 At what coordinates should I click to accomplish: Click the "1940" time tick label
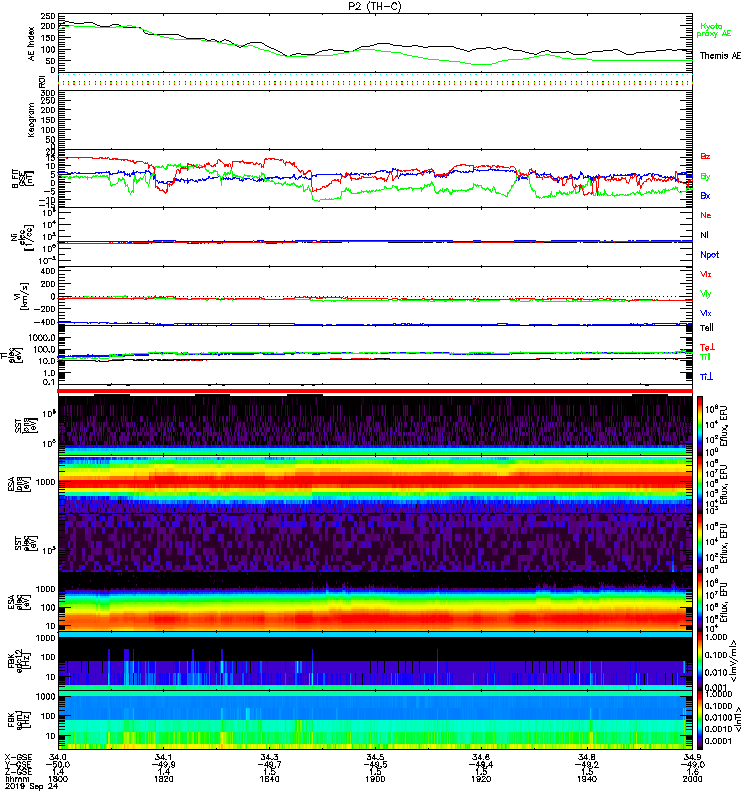[x=587, y=779]
